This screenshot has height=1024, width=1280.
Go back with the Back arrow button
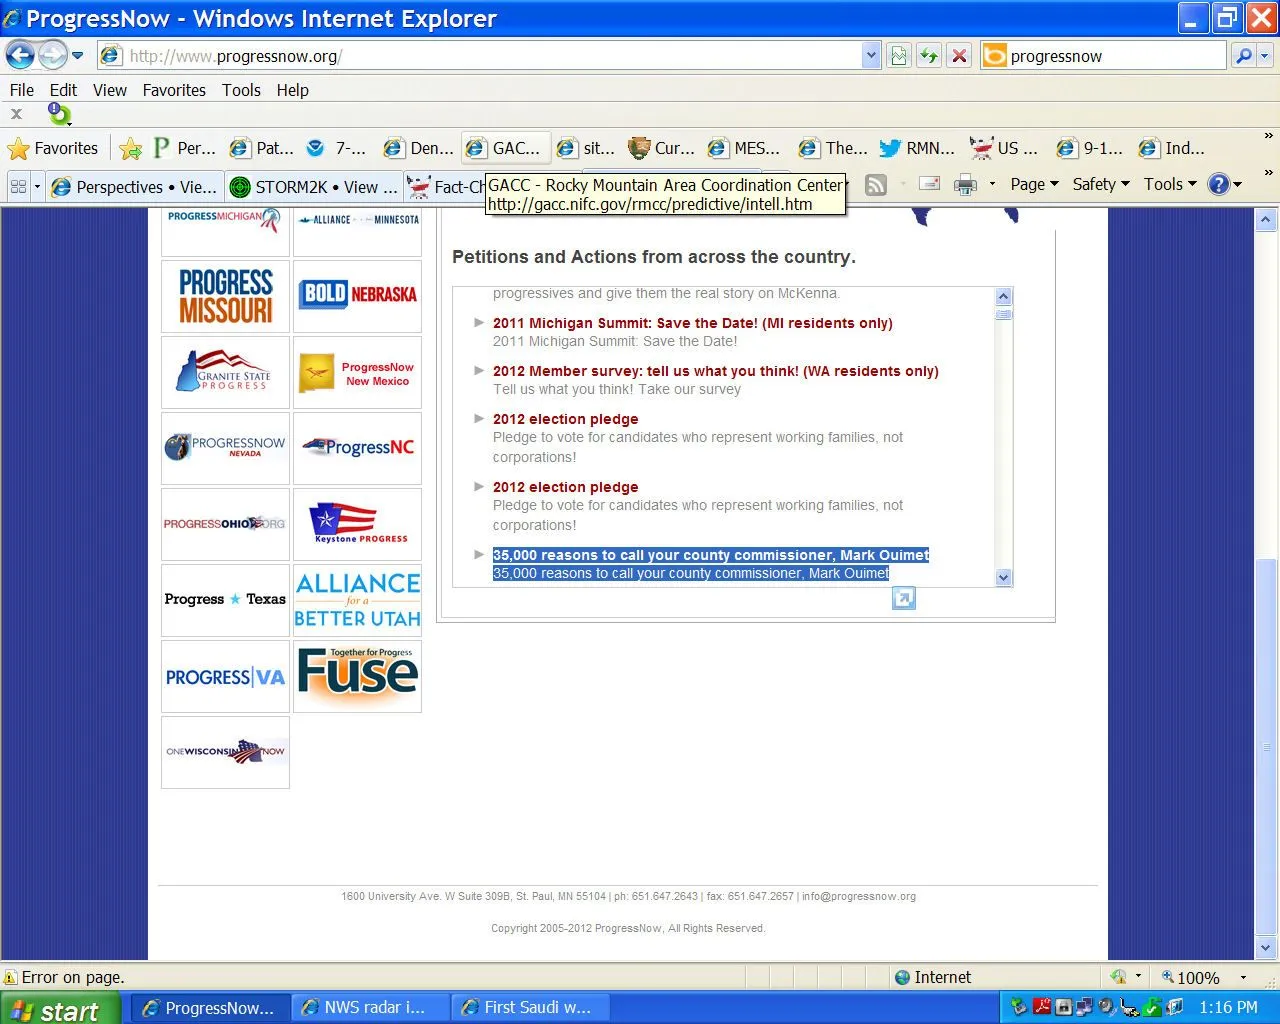click(x=21, y=55)
